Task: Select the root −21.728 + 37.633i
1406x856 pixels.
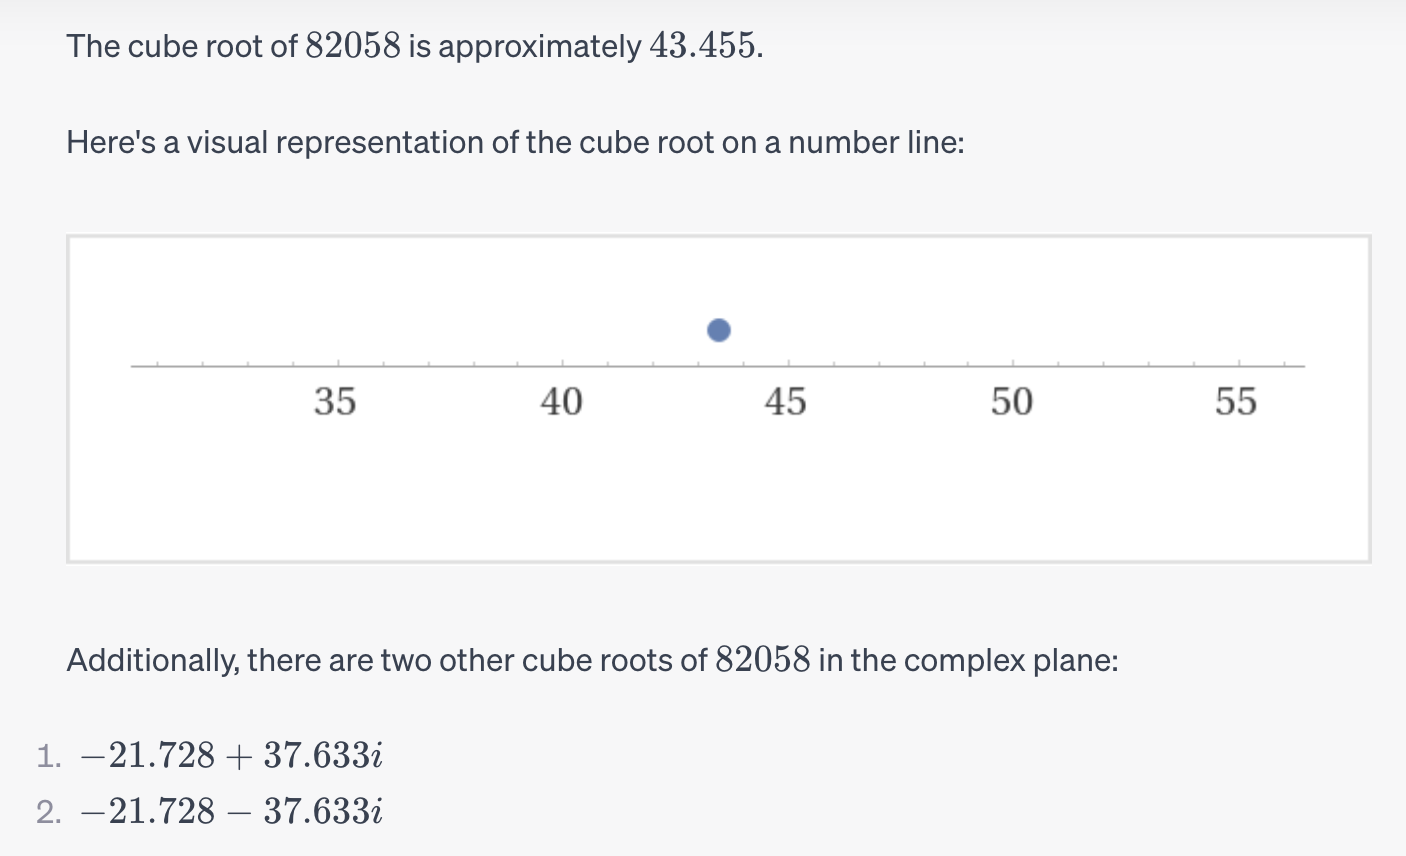Action: click(231, 756)
